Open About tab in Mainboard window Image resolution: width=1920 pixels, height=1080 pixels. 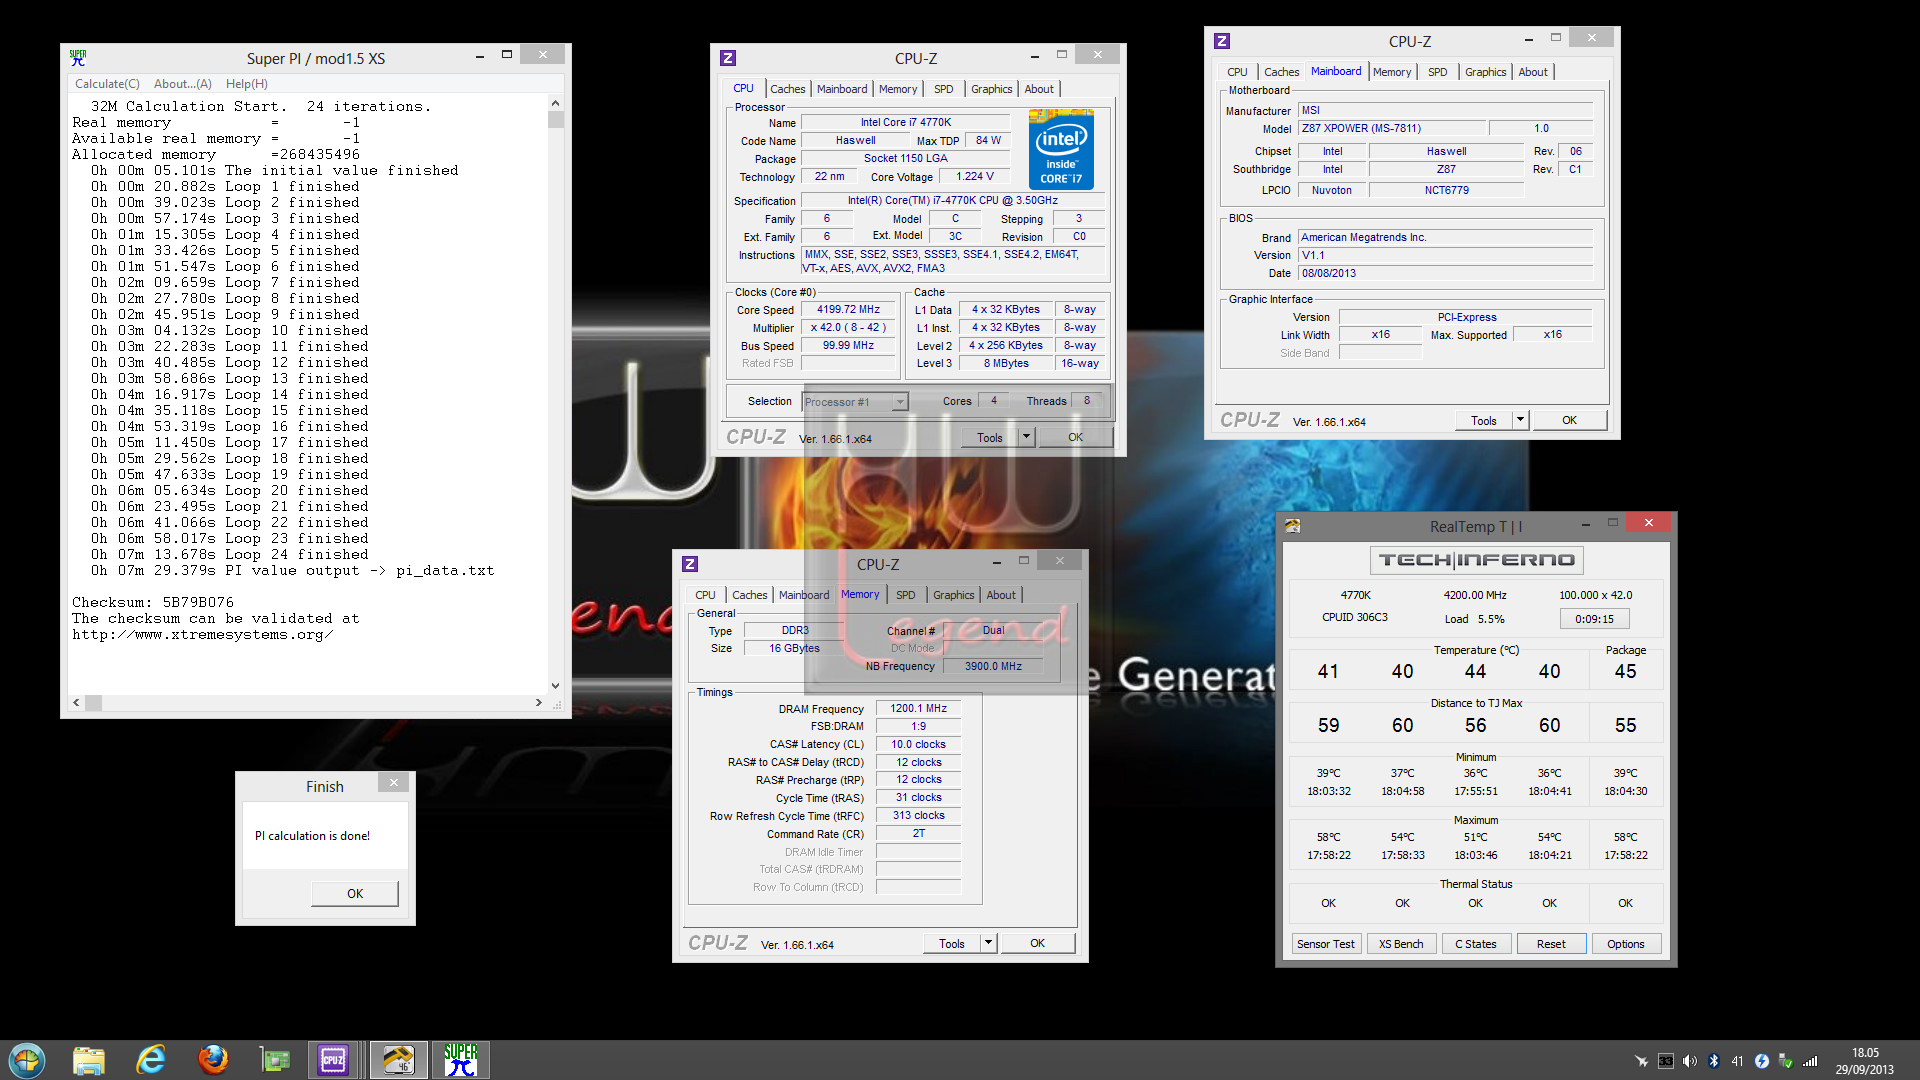coord(1532,72)
